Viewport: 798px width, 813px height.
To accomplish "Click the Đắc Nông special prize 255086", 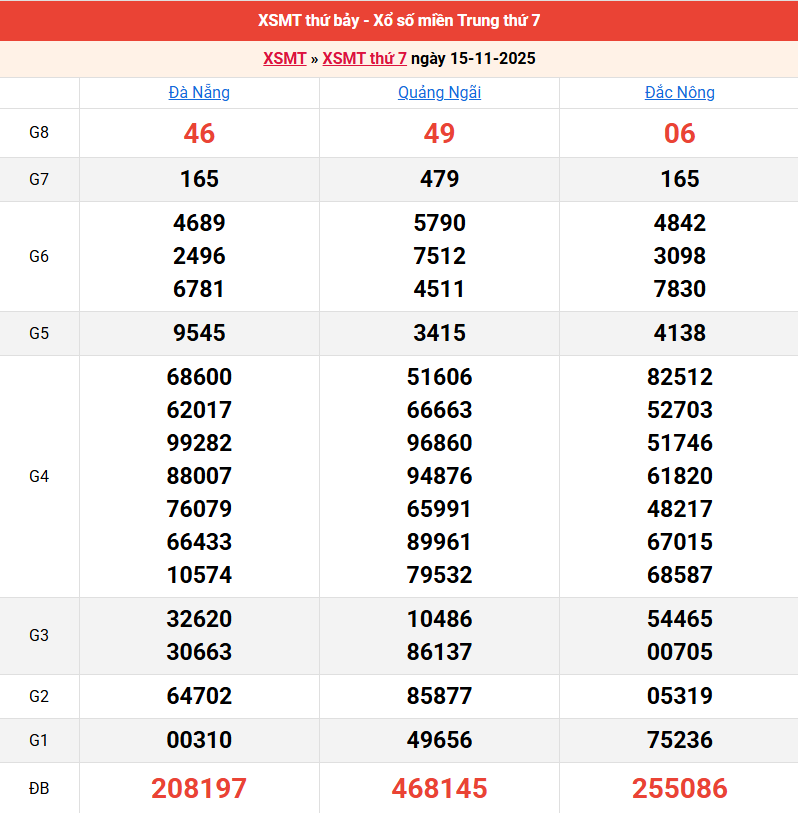I will click(679, 788).
